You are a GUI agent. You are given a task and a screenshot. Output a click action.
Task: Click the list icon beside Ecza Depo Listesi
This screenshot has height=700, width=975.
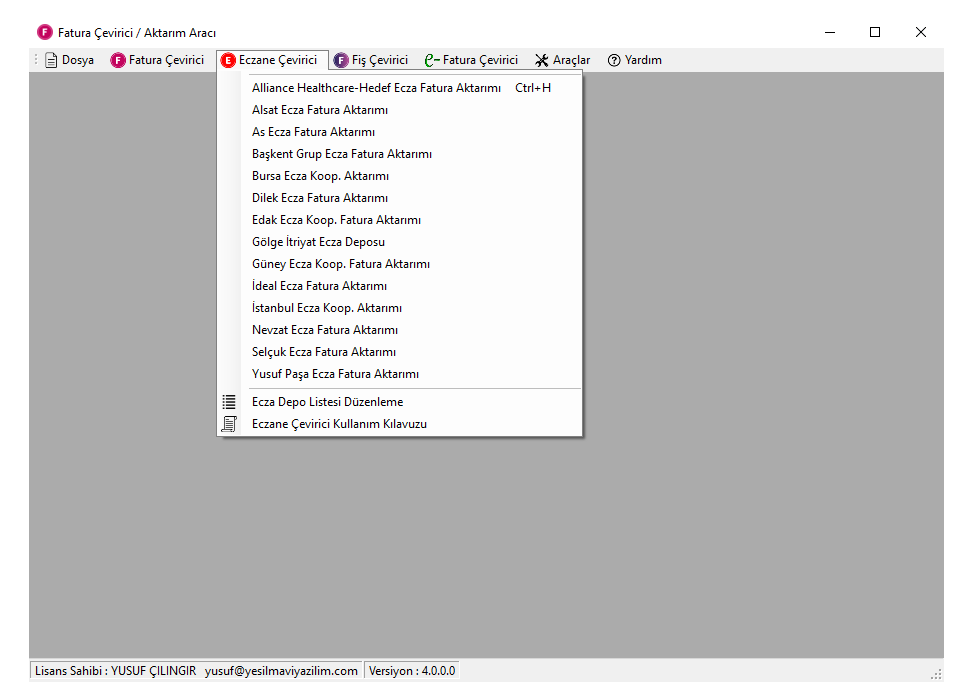[x=229, y=402]
